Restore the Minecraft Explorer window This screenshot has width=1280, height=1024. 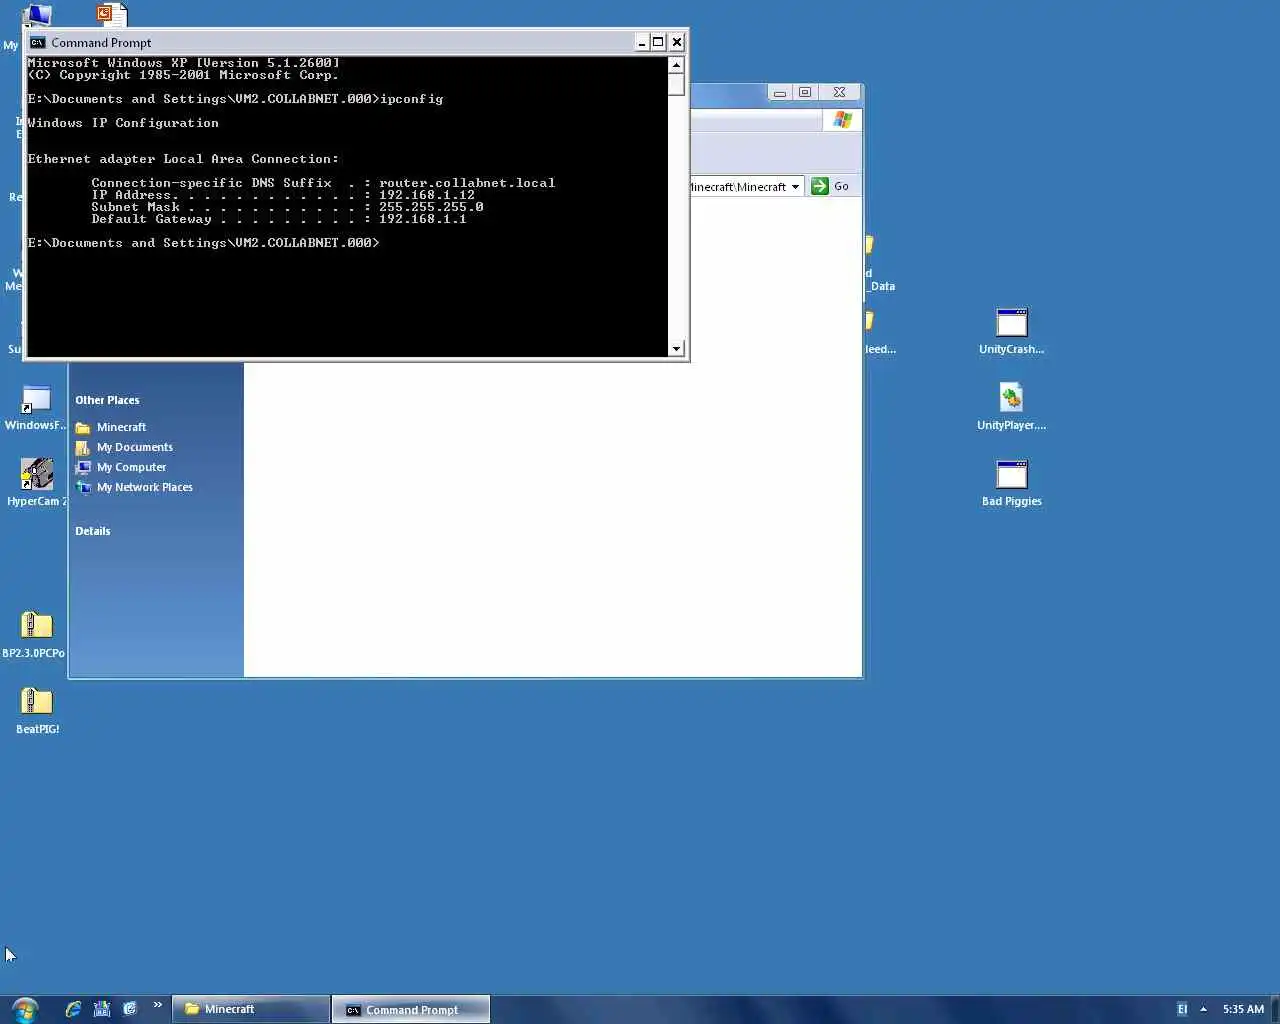tap(805, 92)
